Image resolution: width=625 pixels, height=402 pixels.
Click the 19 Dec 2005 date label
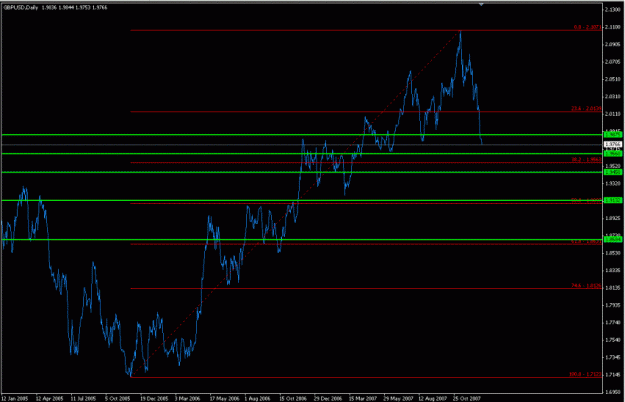coord(154,398)
